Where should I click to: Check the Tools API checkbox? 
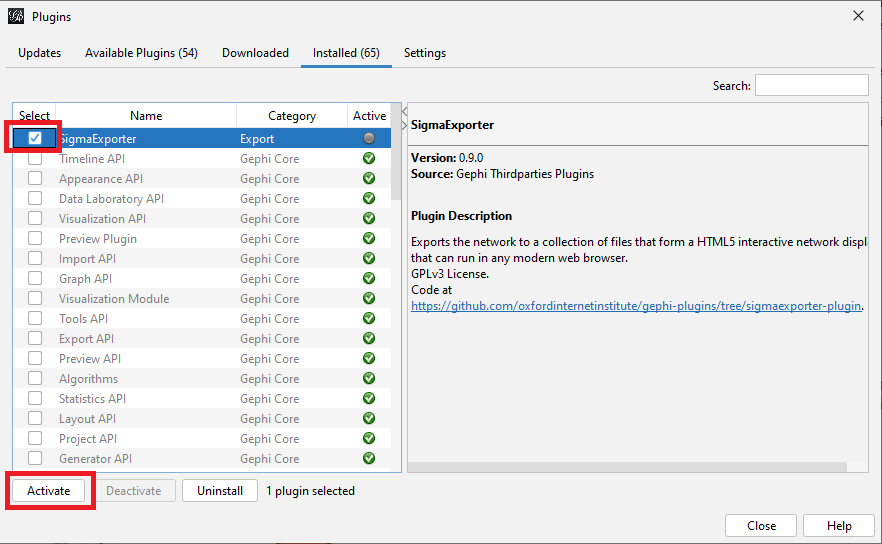tap(35, 318)
